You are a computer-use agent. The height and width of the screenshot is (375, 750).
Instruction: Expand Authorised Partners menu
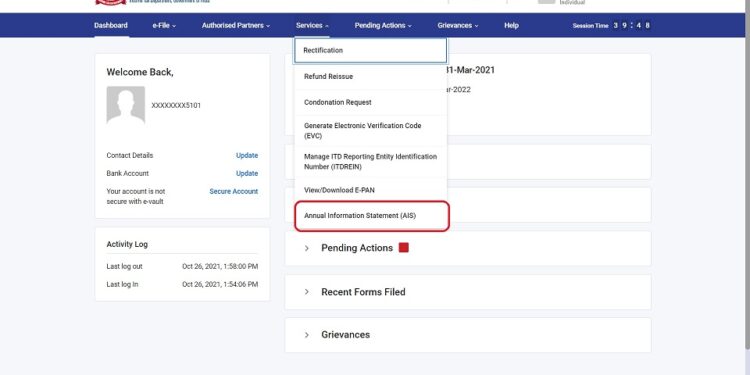(x=236, y=25)
